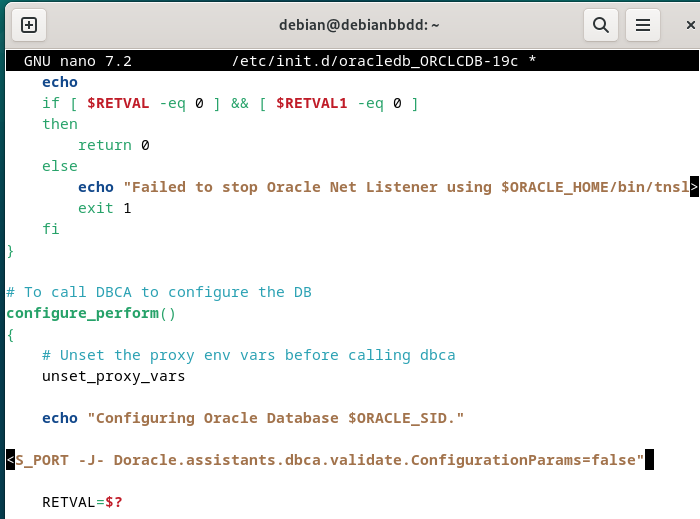Image resolution: width=700 pixels, height=519 pixels.
Task: Click the '# Unset the proxy env vars' comment
Action: coord(249,355)
